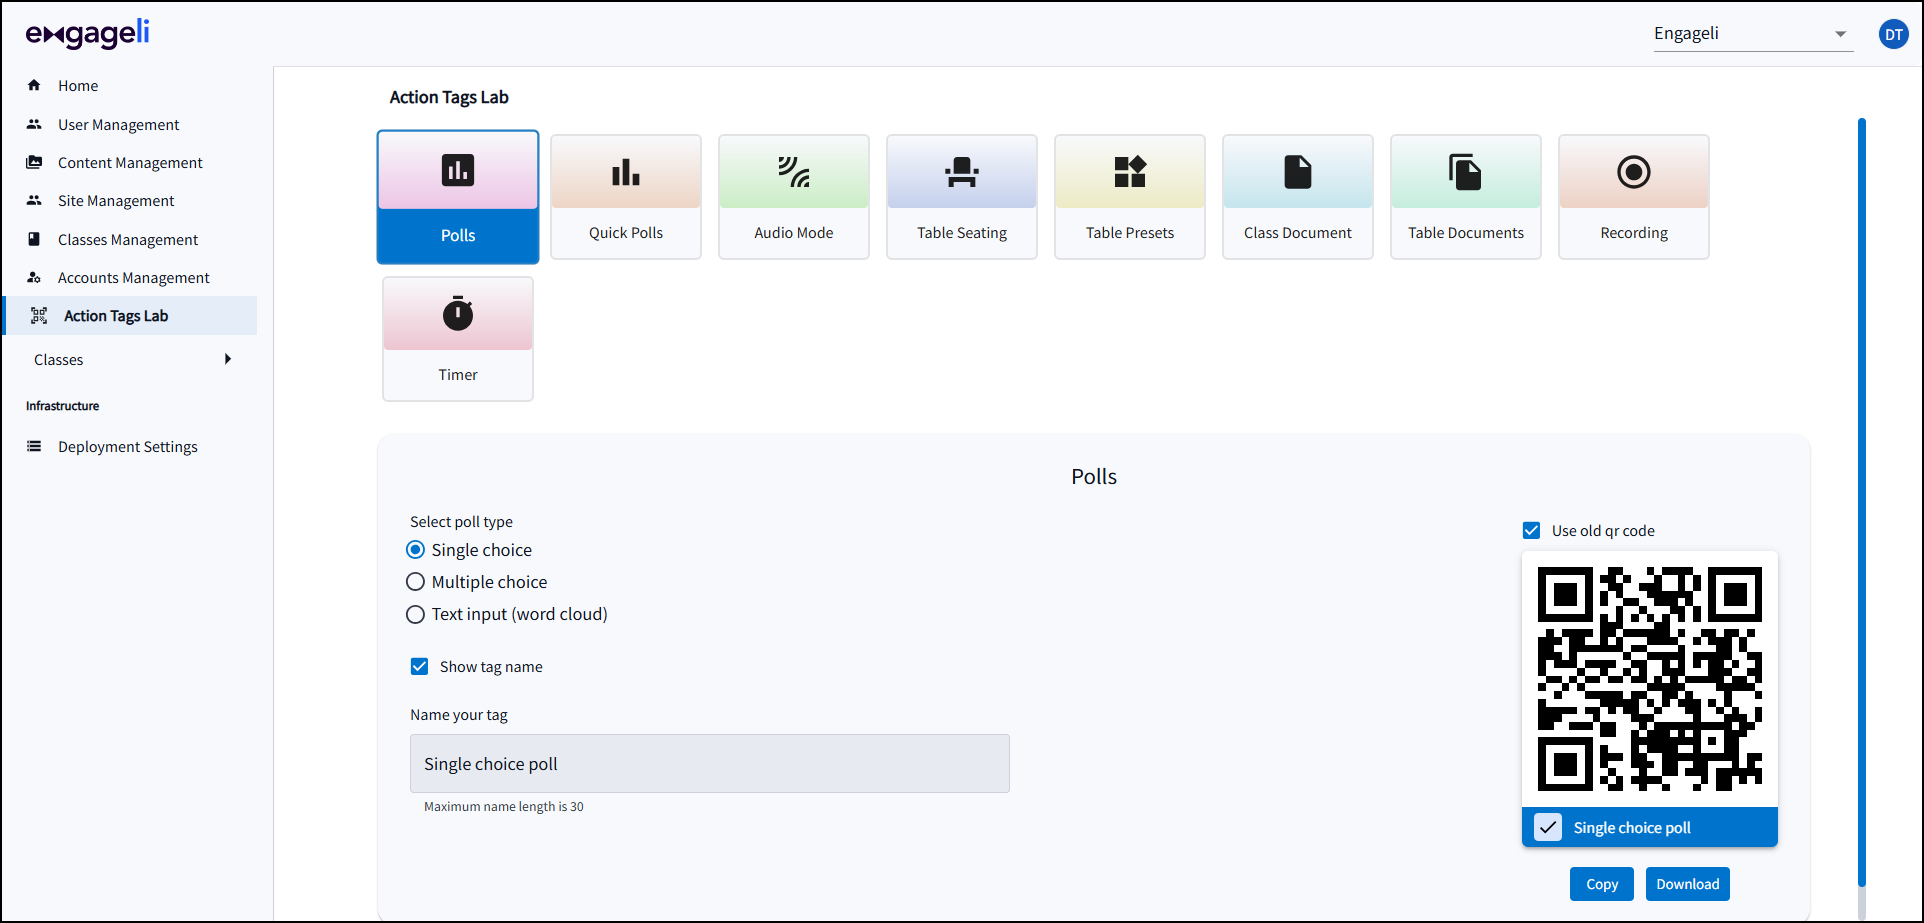Screen dimensions: 1924x923
Task: Open User Management page
Action: (x=119, y=124)
